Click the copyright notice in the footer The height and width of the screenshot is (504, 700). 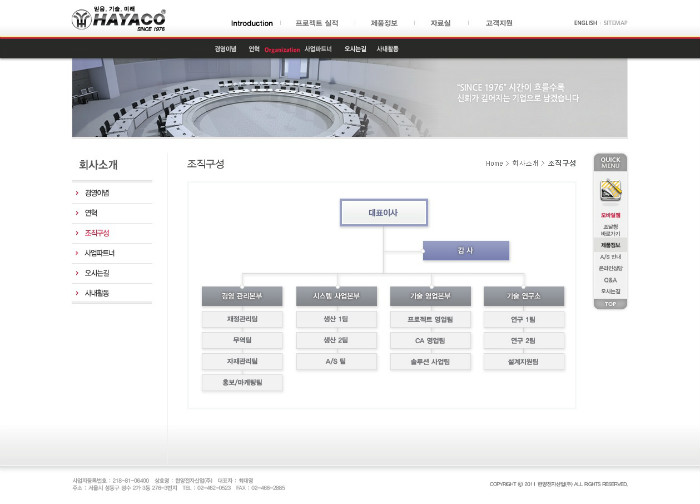558,484
